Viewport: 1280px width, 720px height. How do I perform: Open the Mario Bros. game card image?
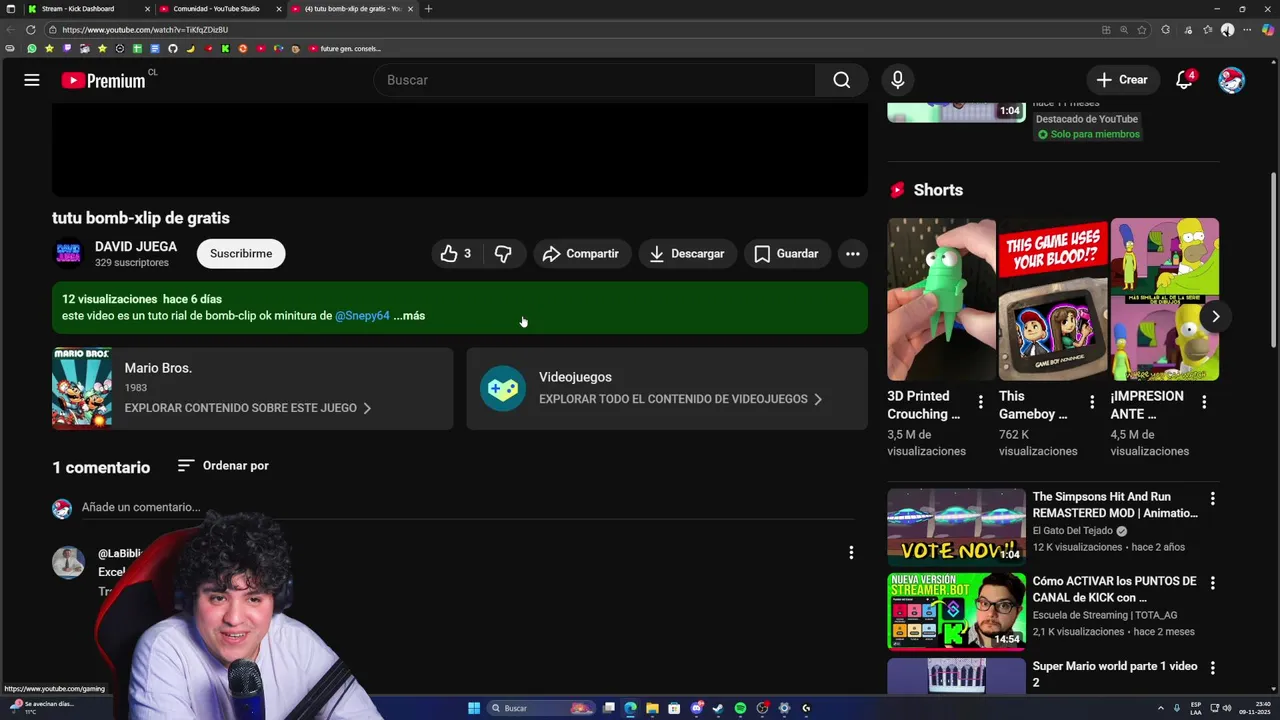pos(82,389)
